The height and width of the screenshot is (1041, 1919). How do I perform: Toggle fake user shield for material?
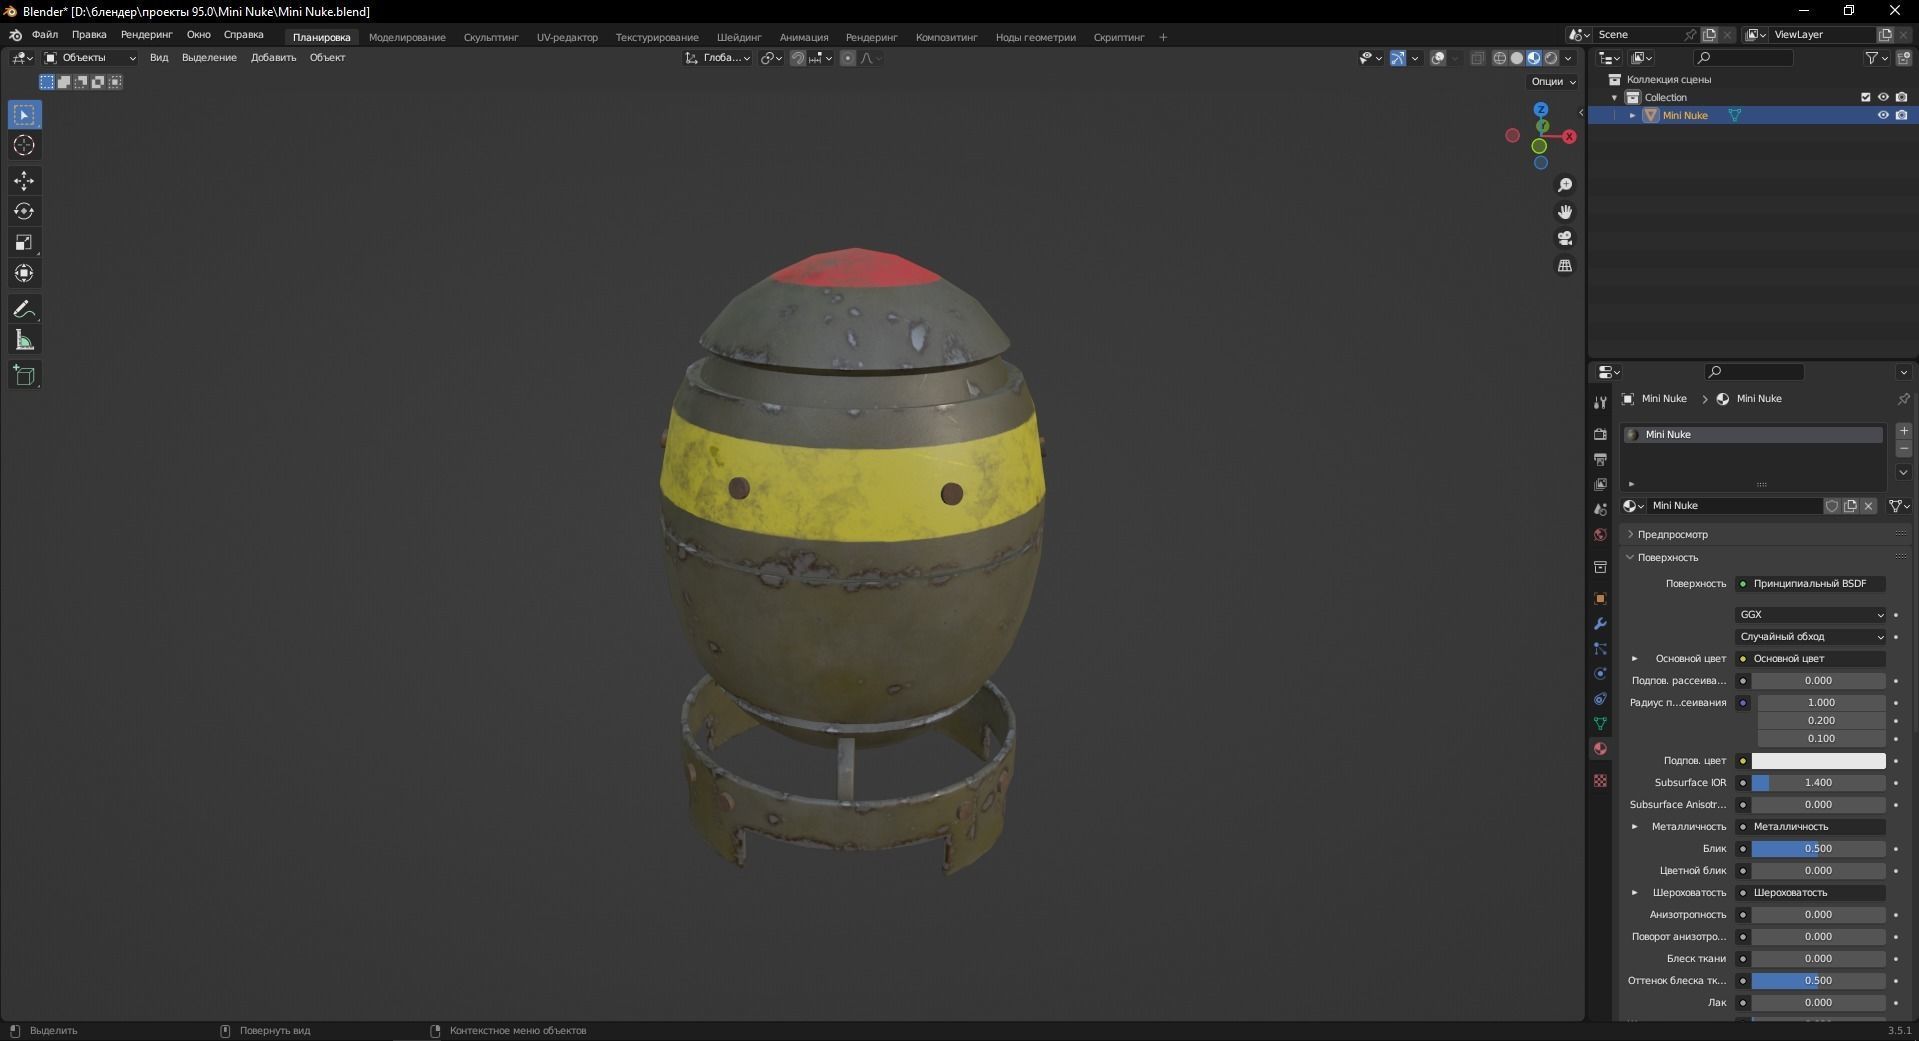(1832, 506)
